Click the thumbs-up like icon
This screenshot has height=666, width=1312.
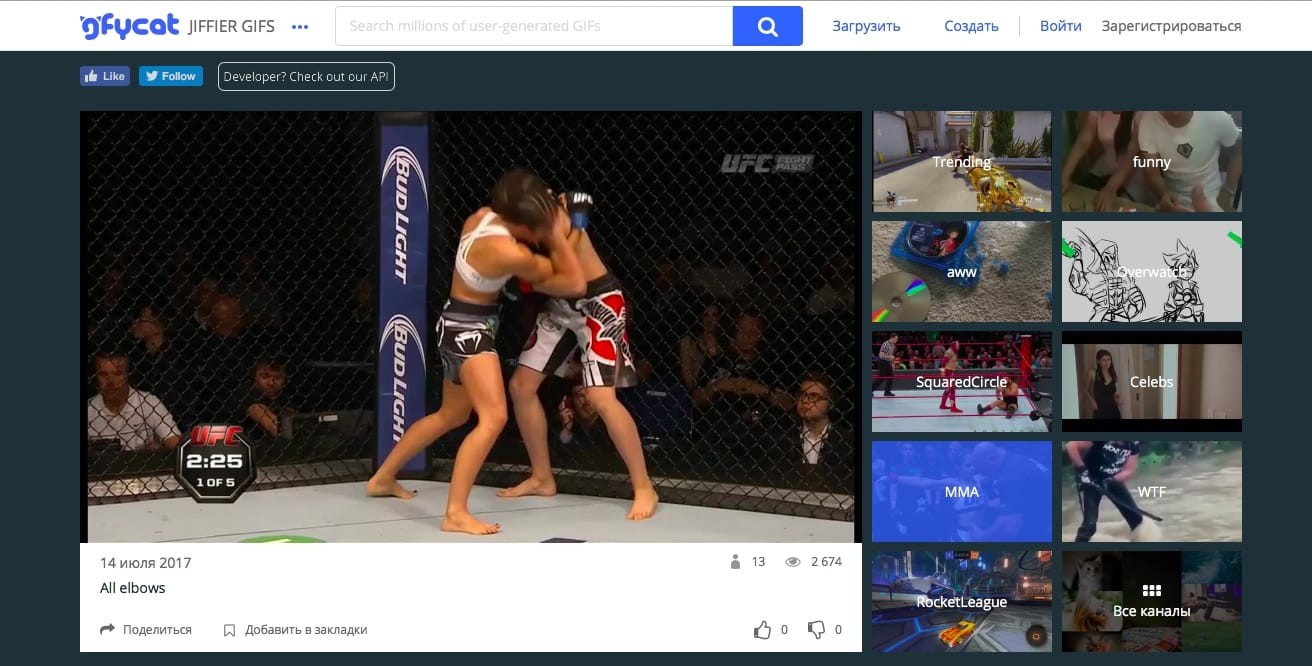pos(763,630)
